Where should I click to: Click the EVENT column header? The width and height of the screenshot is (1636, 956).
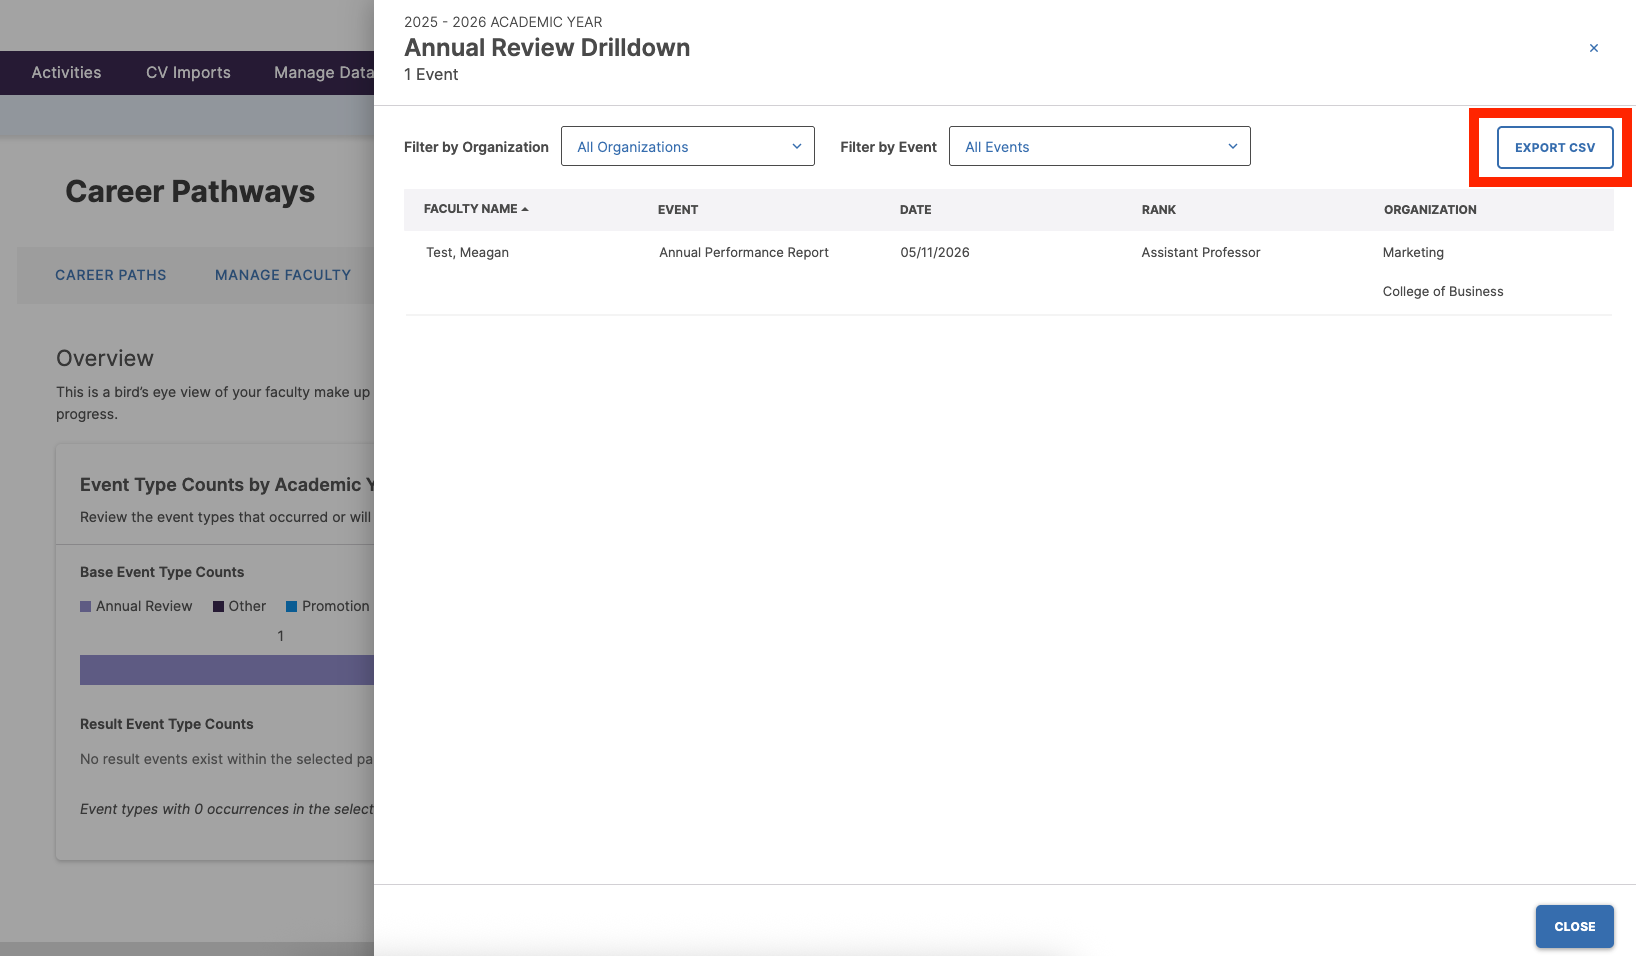pyautogui.click(x=678, y=210)
